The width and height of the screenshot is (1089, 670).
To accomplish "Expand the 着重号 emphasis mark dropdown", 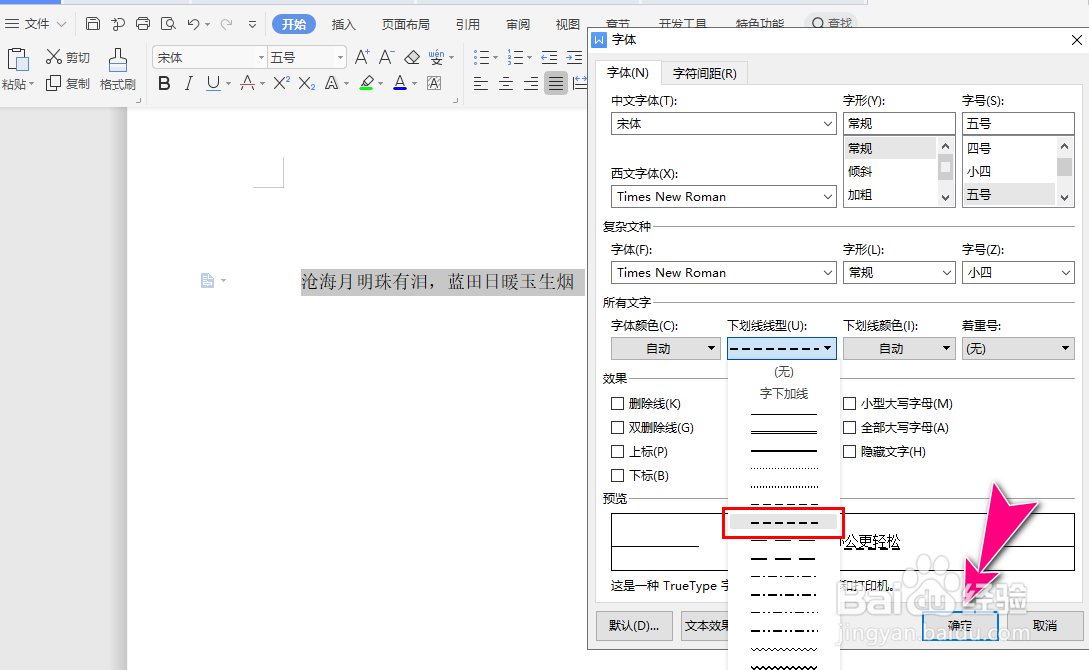I will pos(1018,348).
